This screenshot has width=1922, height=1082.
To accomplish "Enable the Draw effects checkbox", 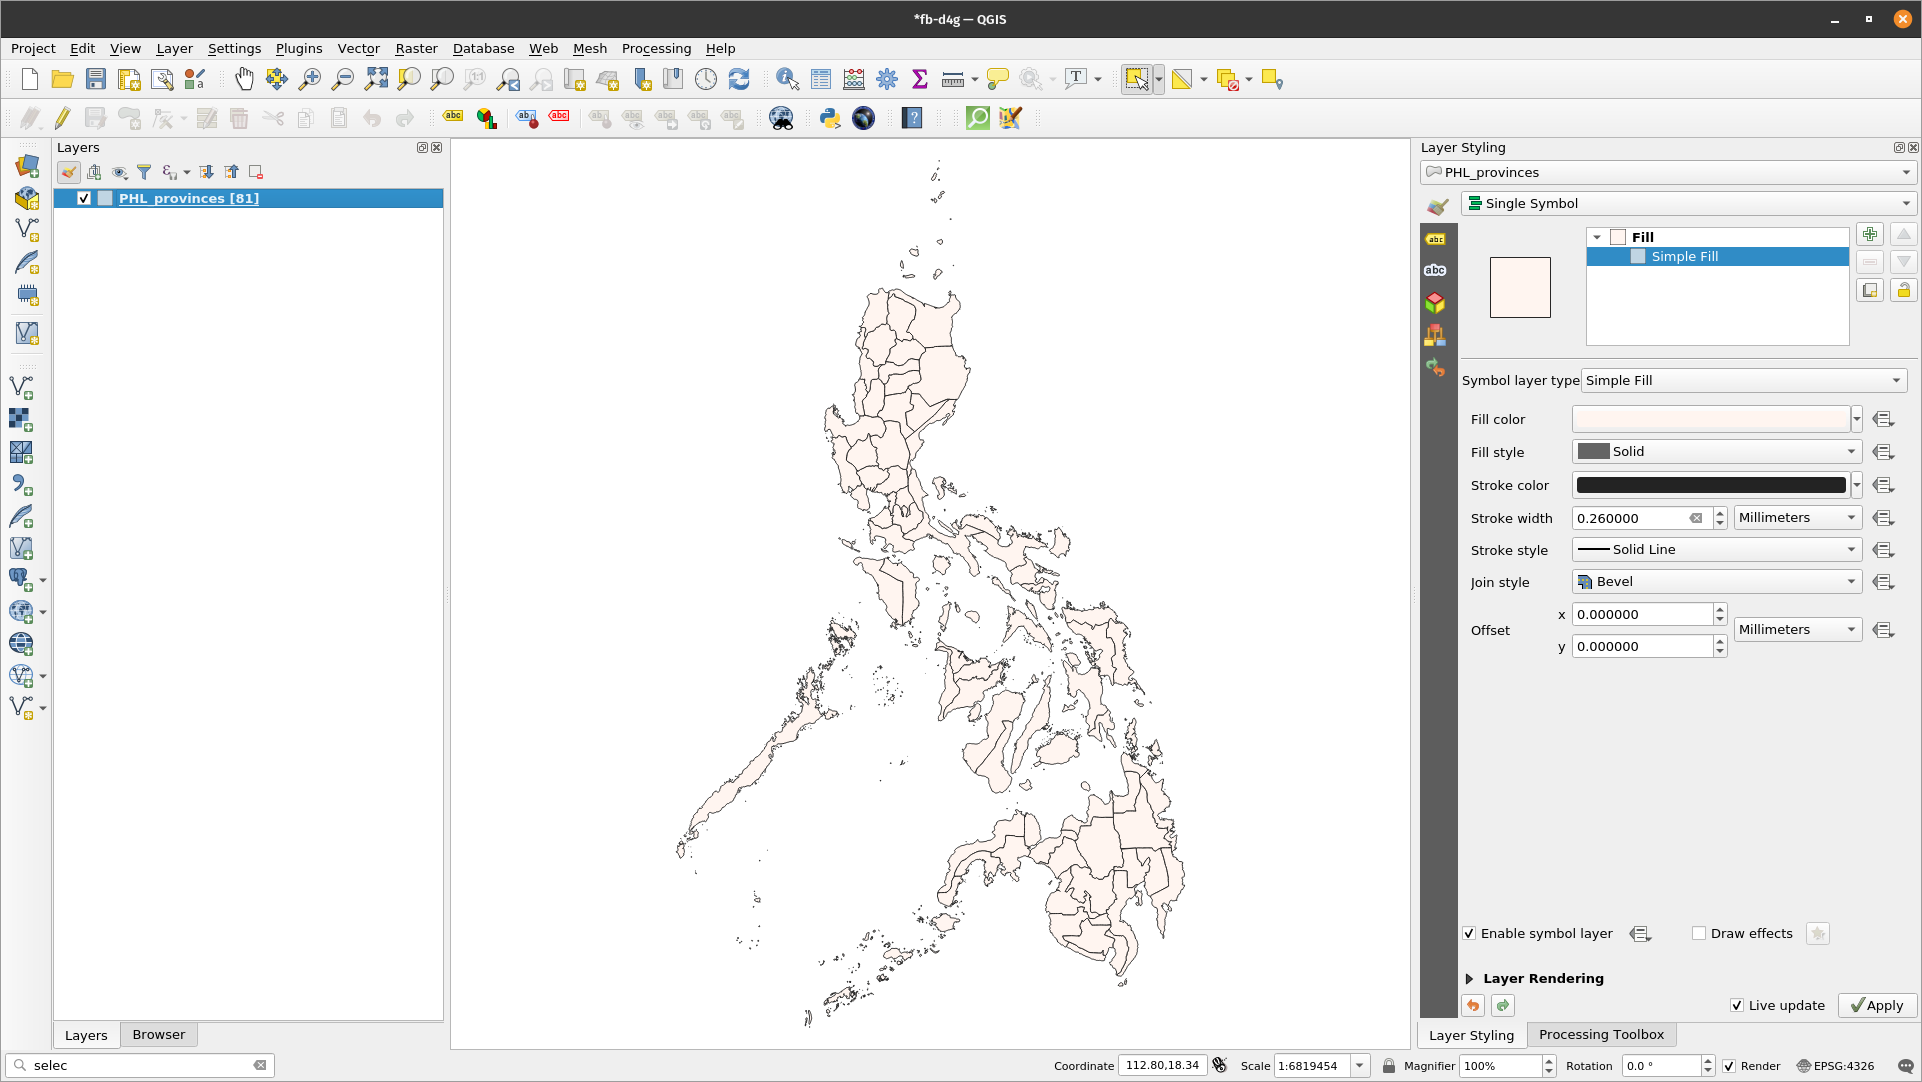I will point(1698,933).
